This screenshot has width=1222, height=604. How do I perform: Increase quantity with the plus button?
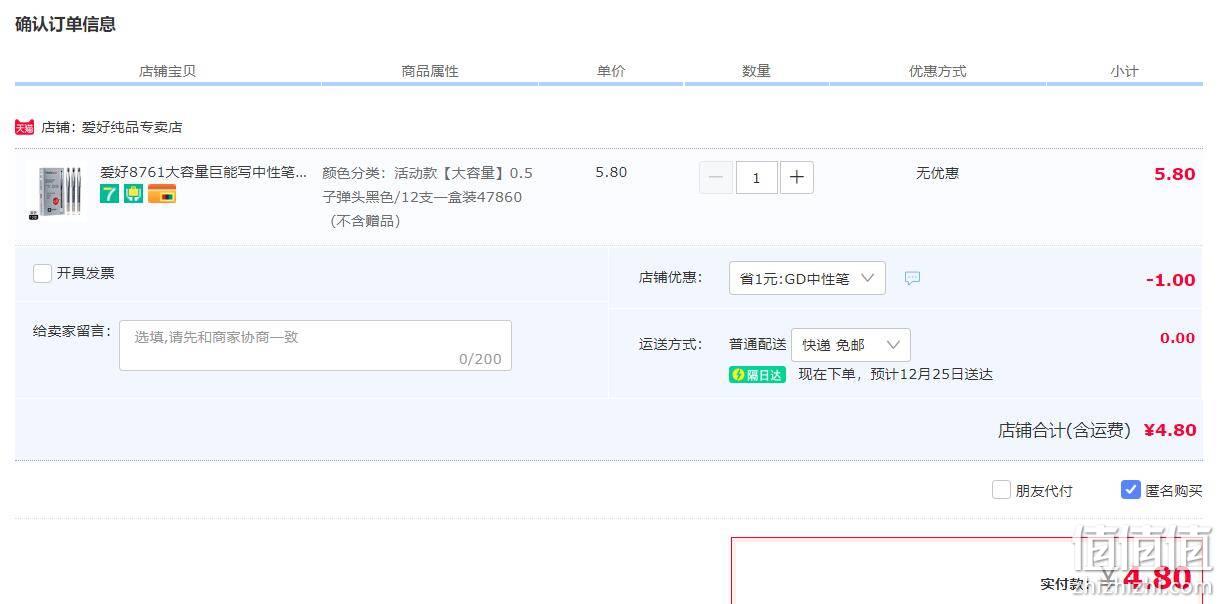pyautogui.click(x=796, y=177)
